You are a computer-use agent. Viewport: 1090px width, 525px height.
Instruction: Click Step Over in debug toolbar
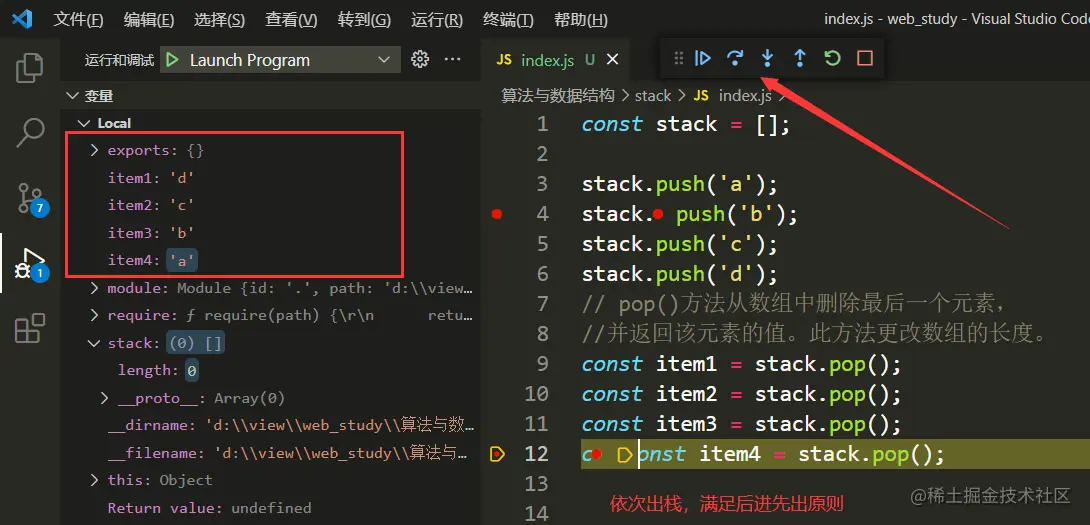click(735, 58)
